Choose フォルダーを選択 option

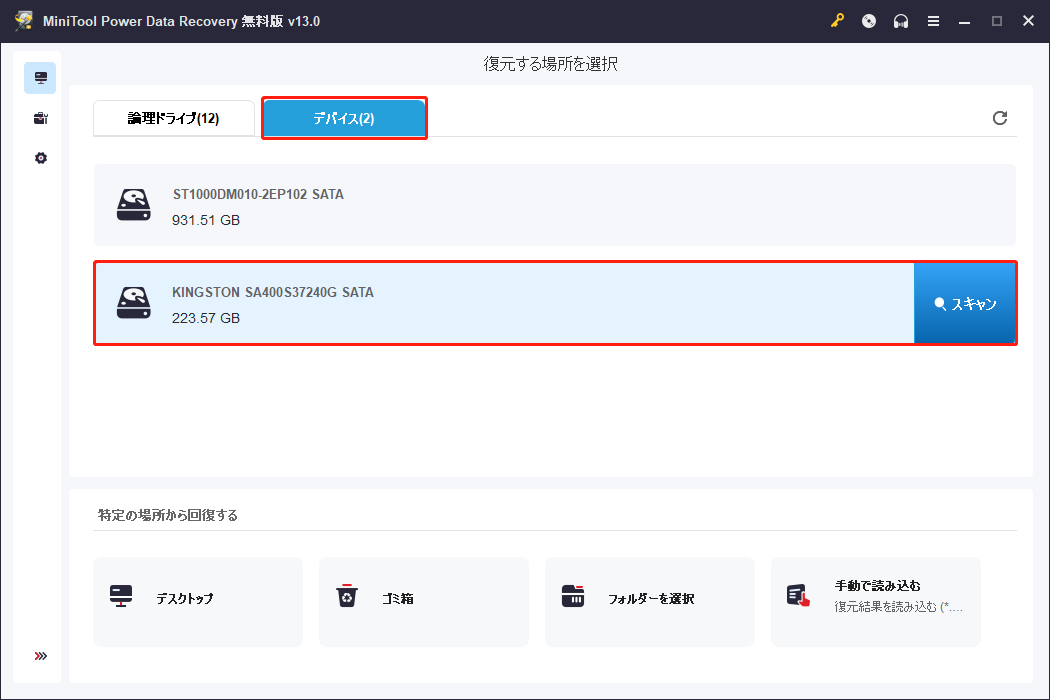(650, 602)
